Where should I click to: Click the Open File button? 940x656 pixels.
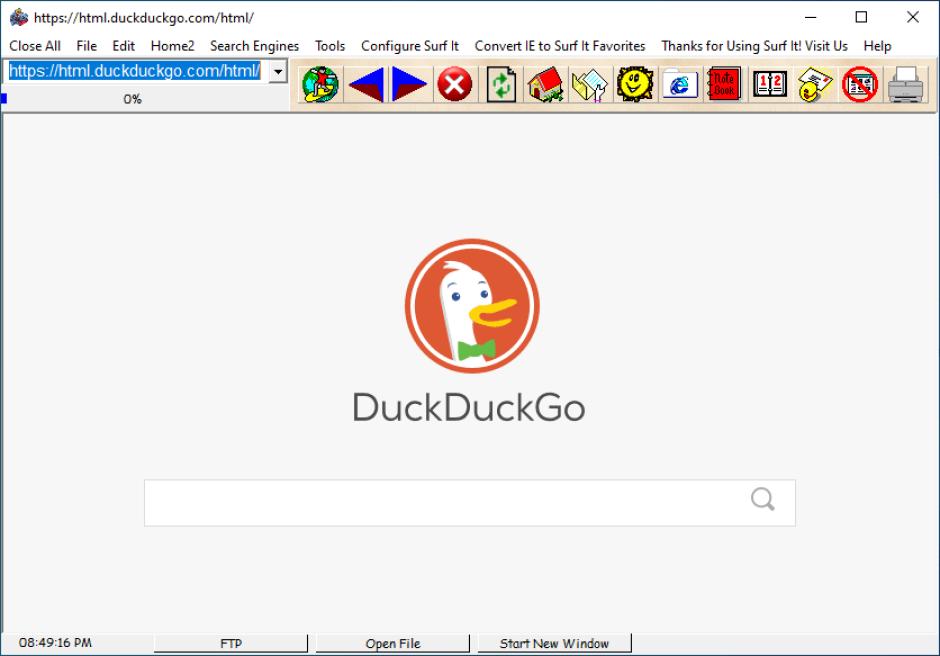pos(393,643)
